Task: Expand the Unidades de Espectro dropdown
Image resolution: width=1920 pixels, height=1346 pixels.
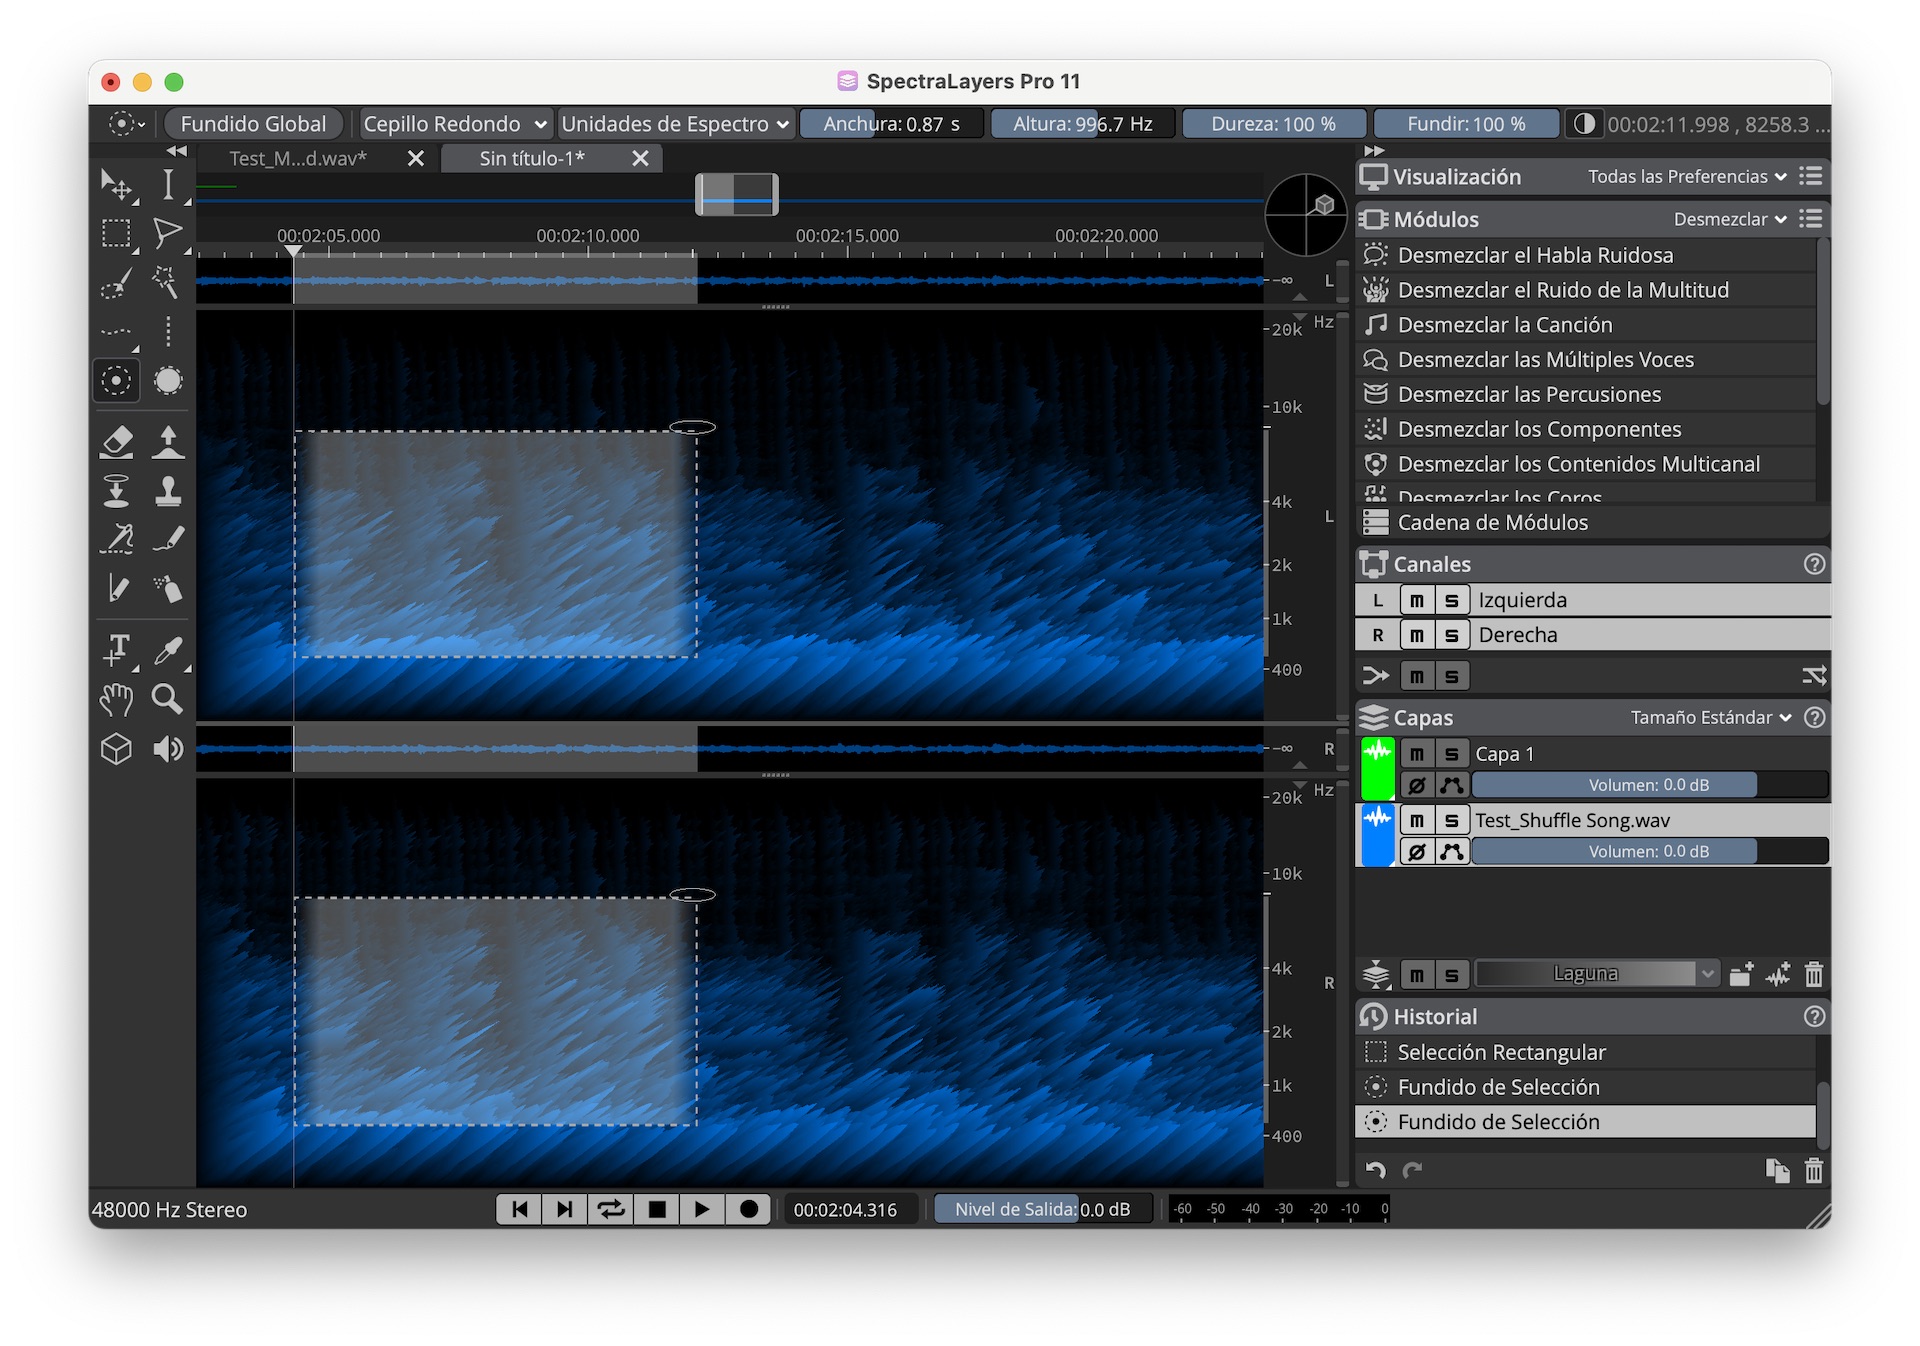Action: [x=675, y=124]
